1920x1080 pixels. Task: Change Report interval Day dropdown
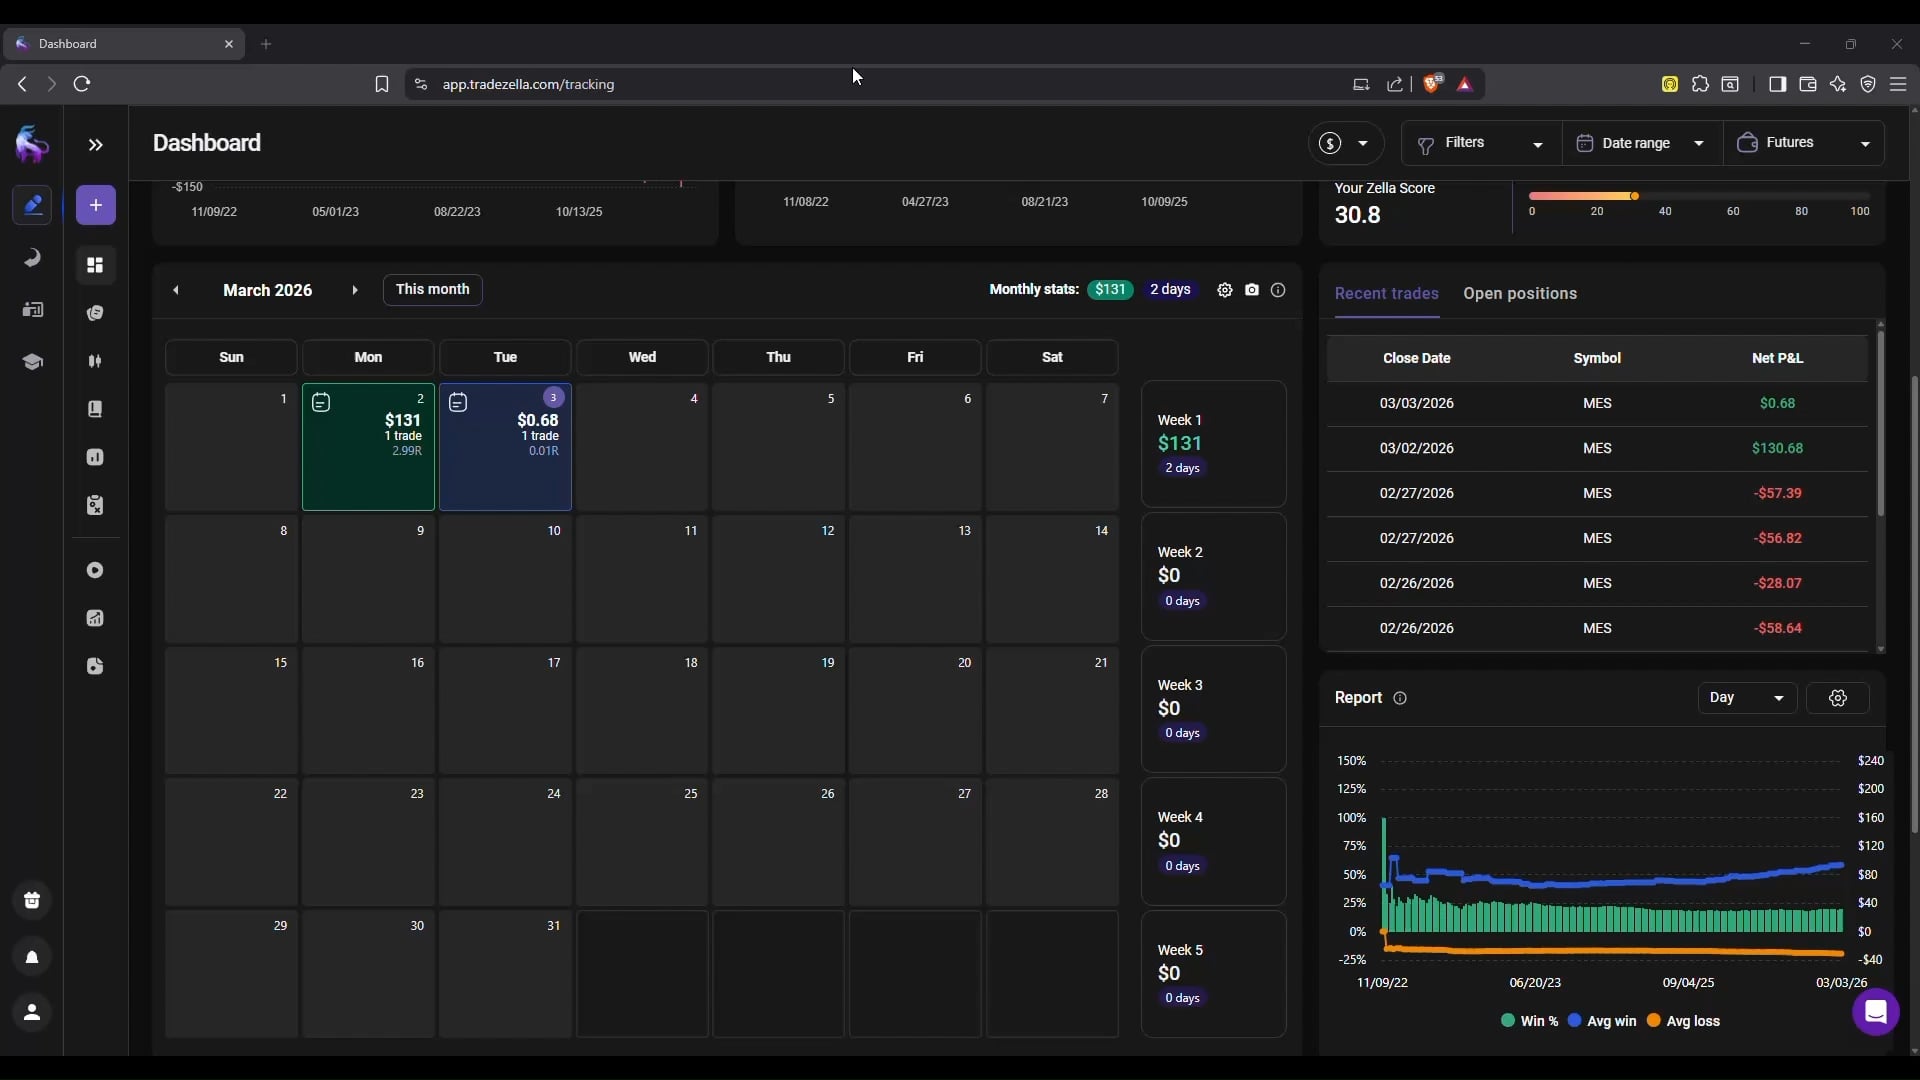pyautogui.click(x=1746, y=698)
